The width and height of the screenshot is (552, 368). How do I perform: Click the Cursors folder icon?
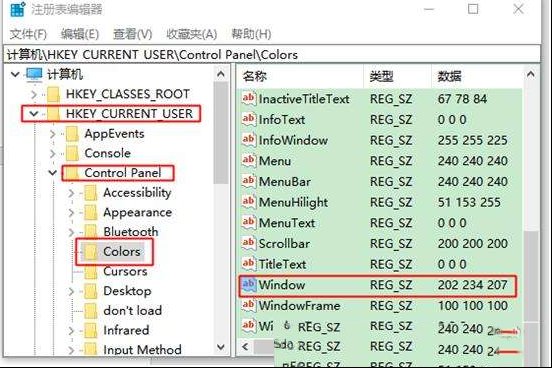[x=91, y=272]
